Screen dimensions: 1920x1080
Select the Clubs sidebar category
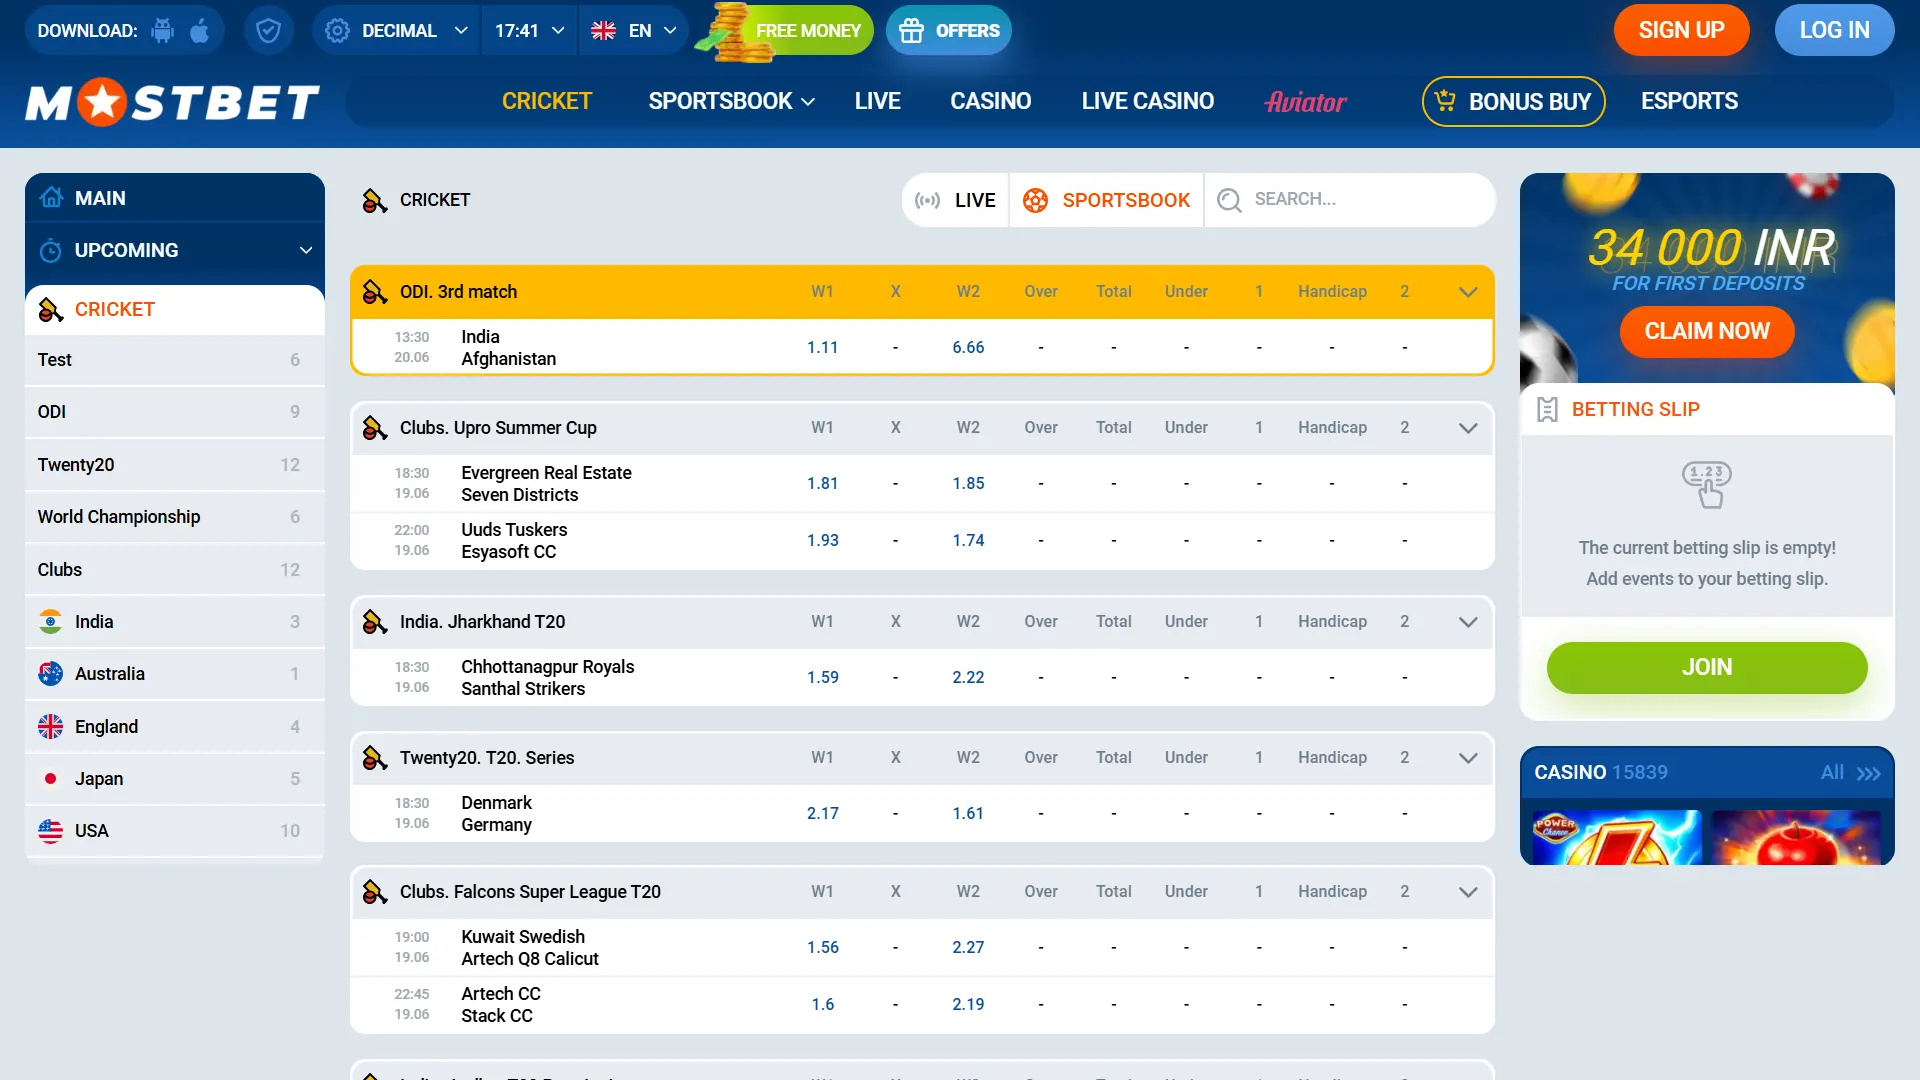(175, 570)
